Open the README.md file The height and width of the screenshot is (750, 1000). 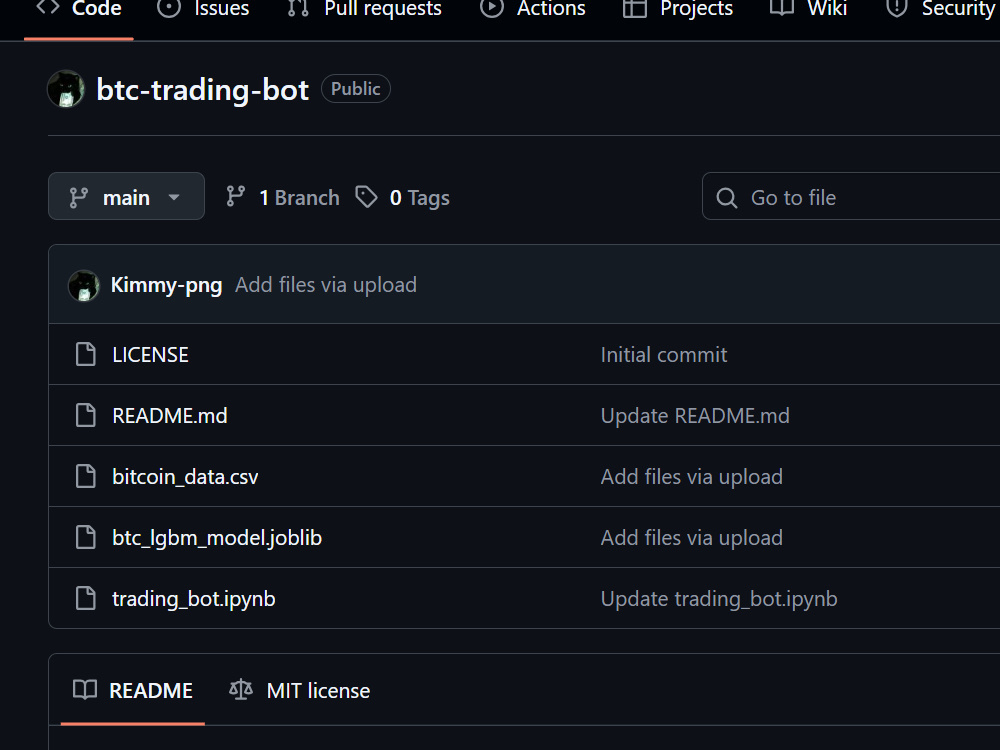click(x=170, y=416)
